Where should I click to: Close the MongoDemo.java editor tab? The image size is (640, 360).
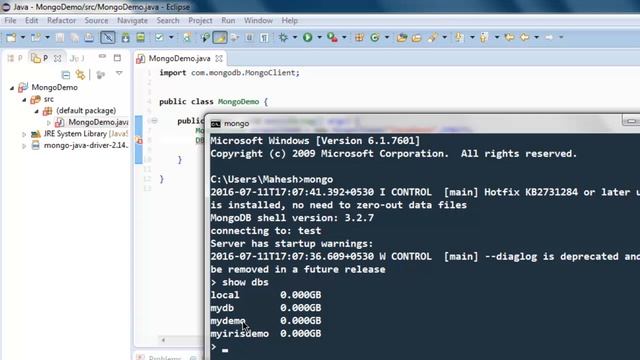pos(219,58)
